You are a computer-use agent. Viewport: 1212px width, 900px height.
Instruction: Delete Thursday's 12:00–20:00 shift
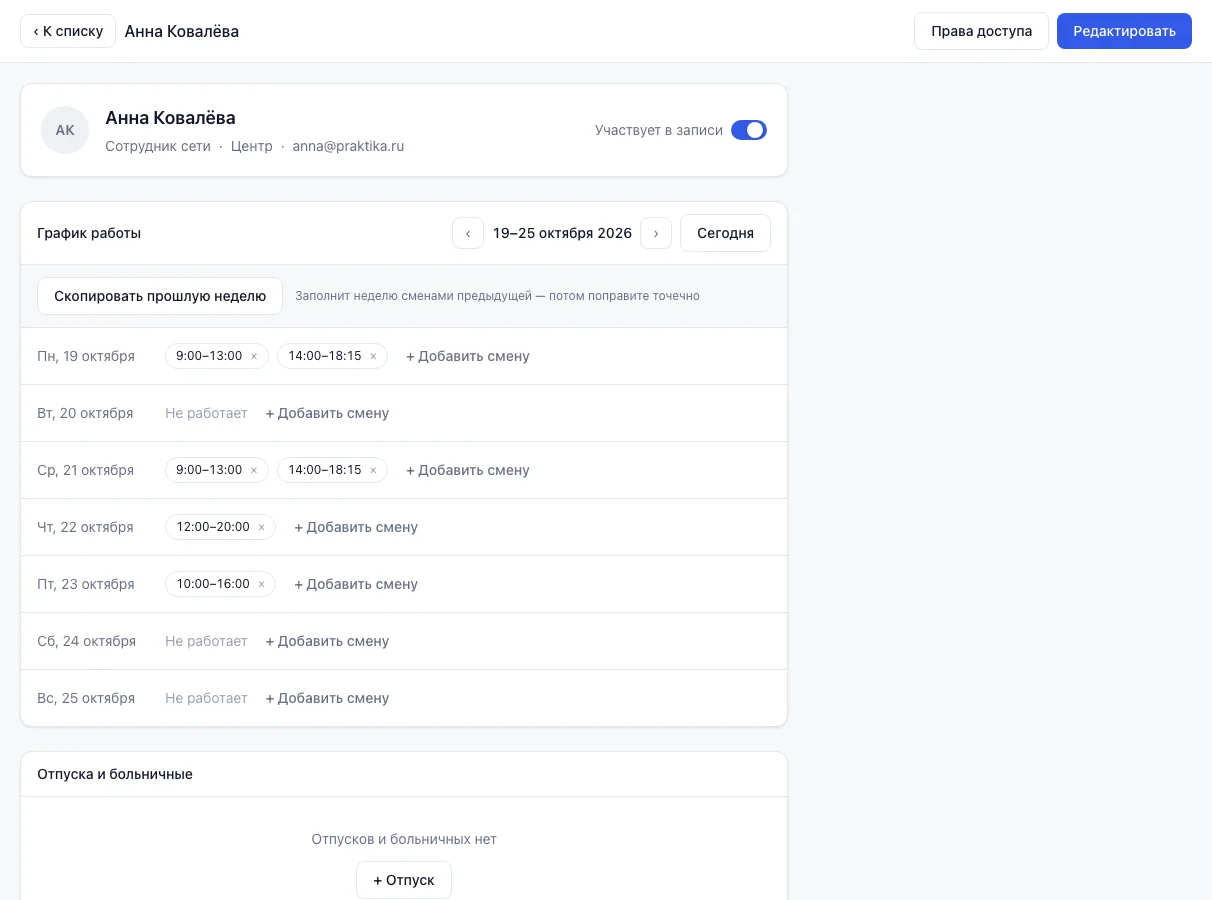[x=262, y=527]
